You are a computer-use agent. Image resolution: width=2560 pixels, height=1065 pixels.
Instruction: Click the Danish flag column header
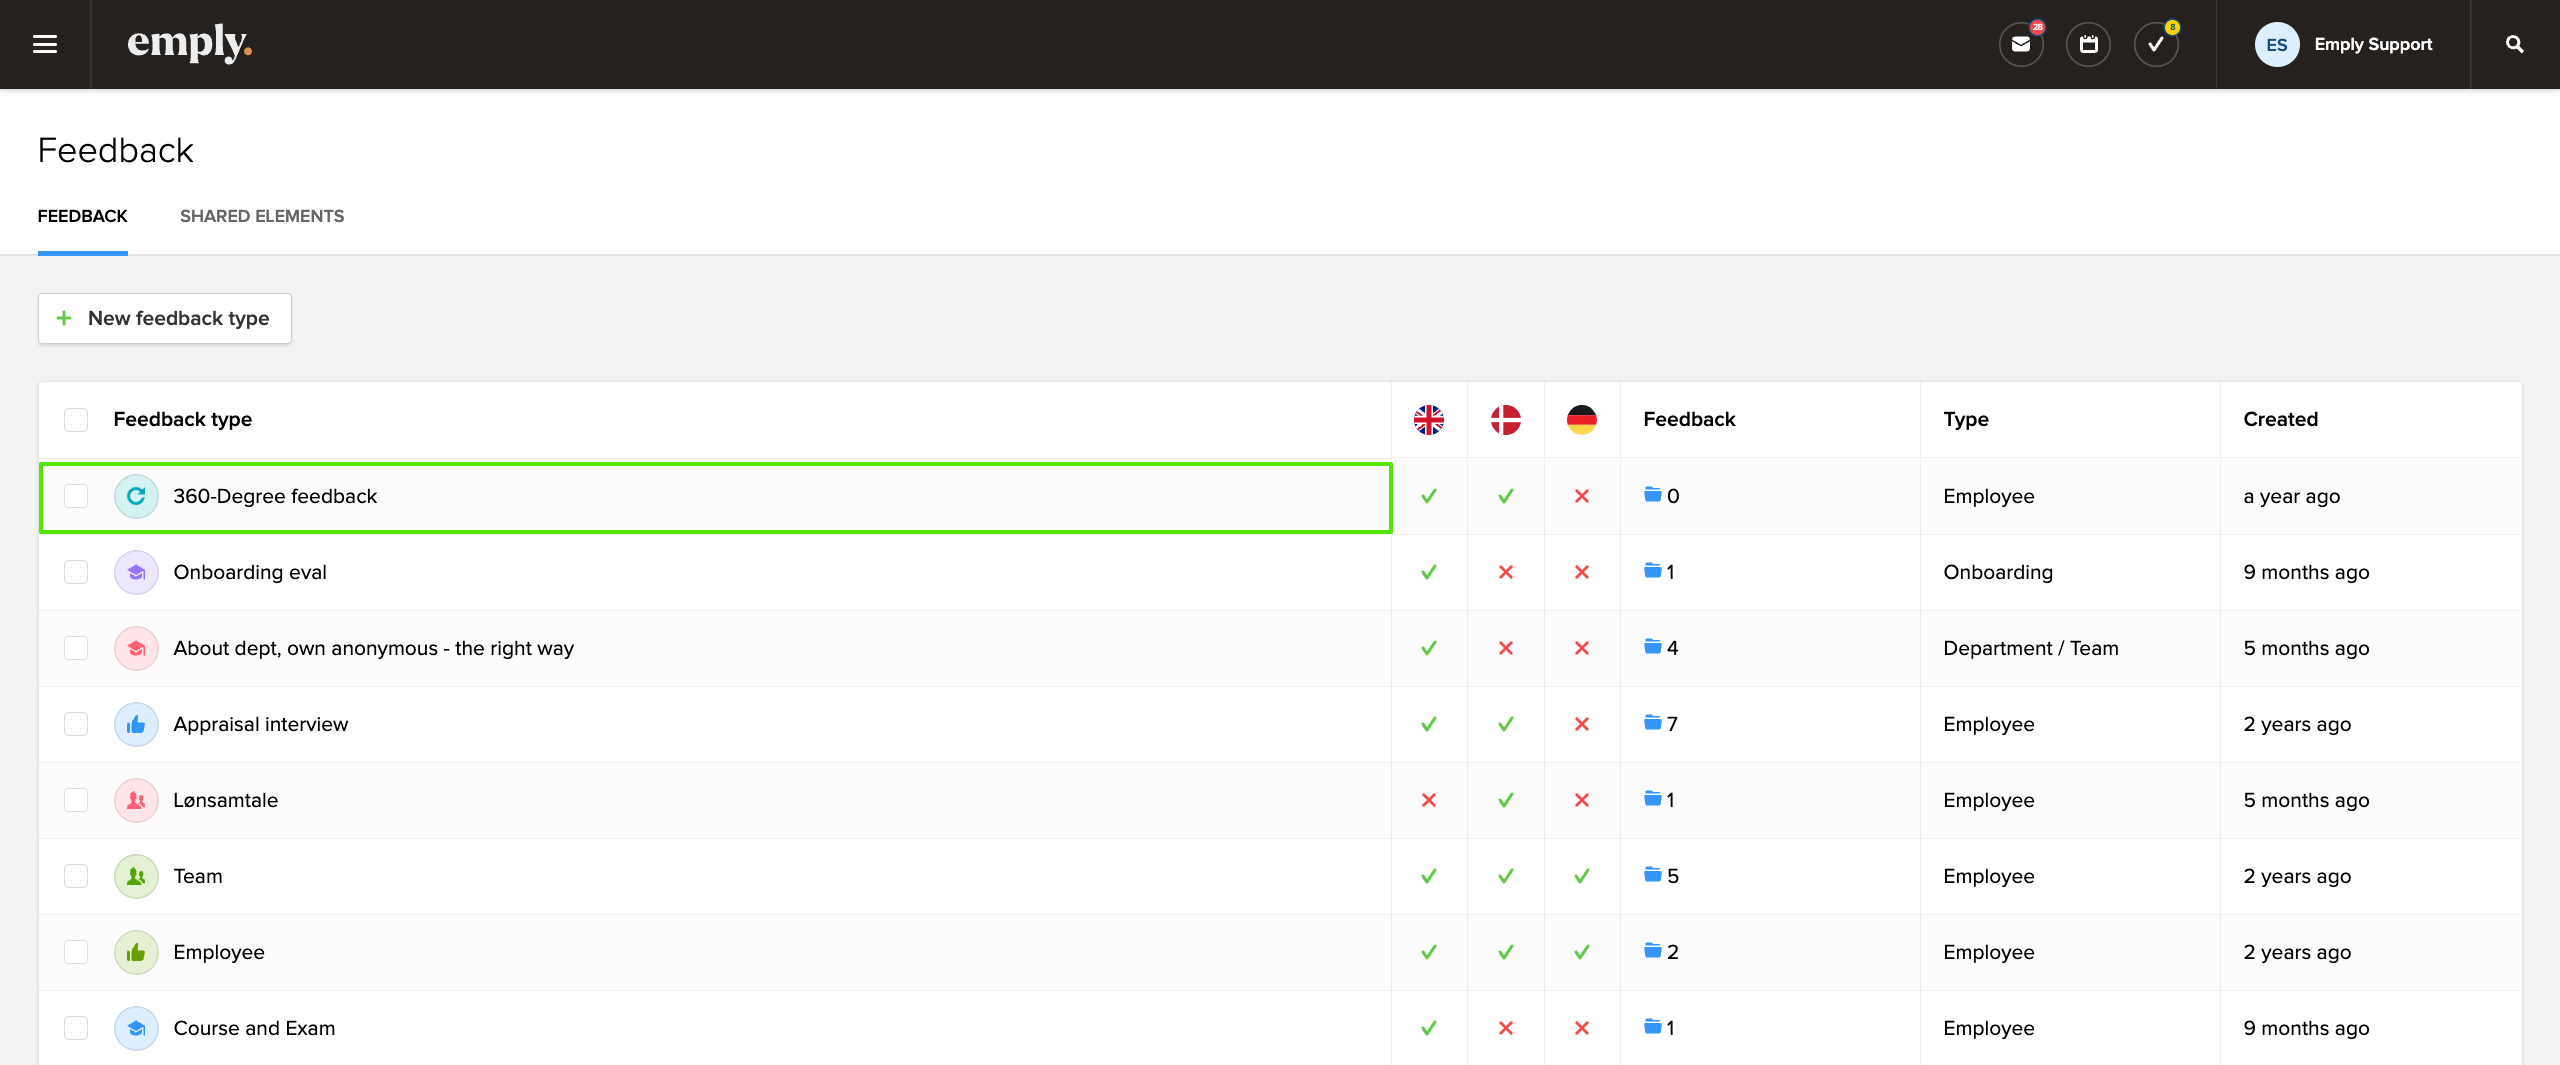pos(1505,420)
